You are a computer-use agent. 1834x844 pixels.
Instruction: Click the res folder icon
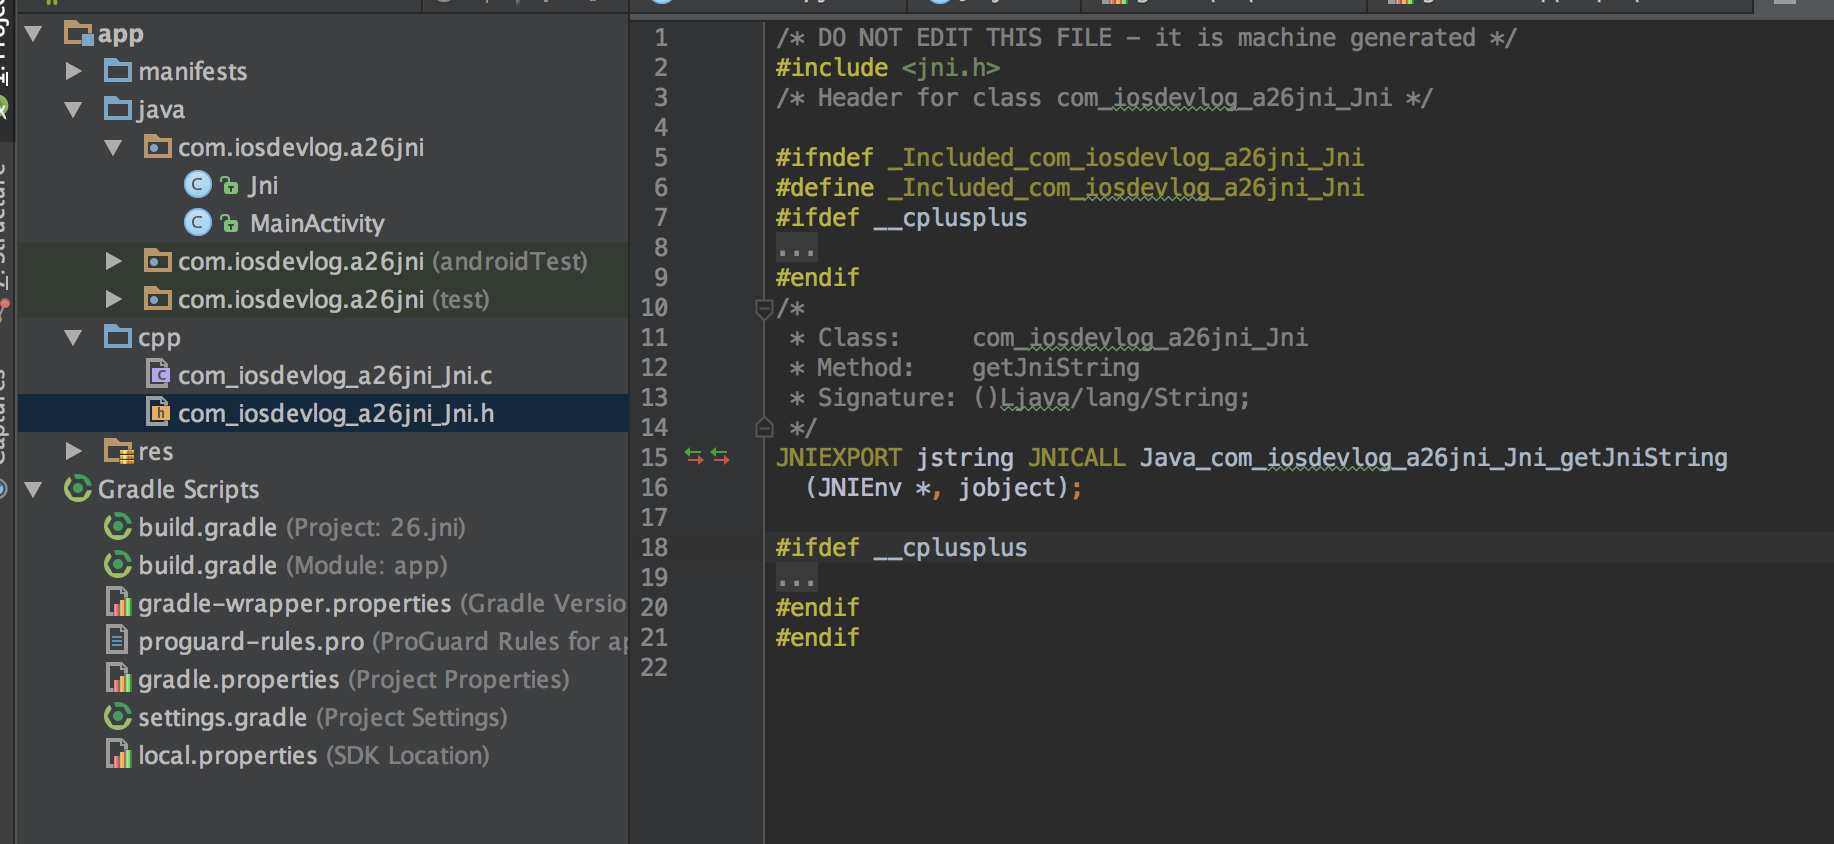coord(119,451)
